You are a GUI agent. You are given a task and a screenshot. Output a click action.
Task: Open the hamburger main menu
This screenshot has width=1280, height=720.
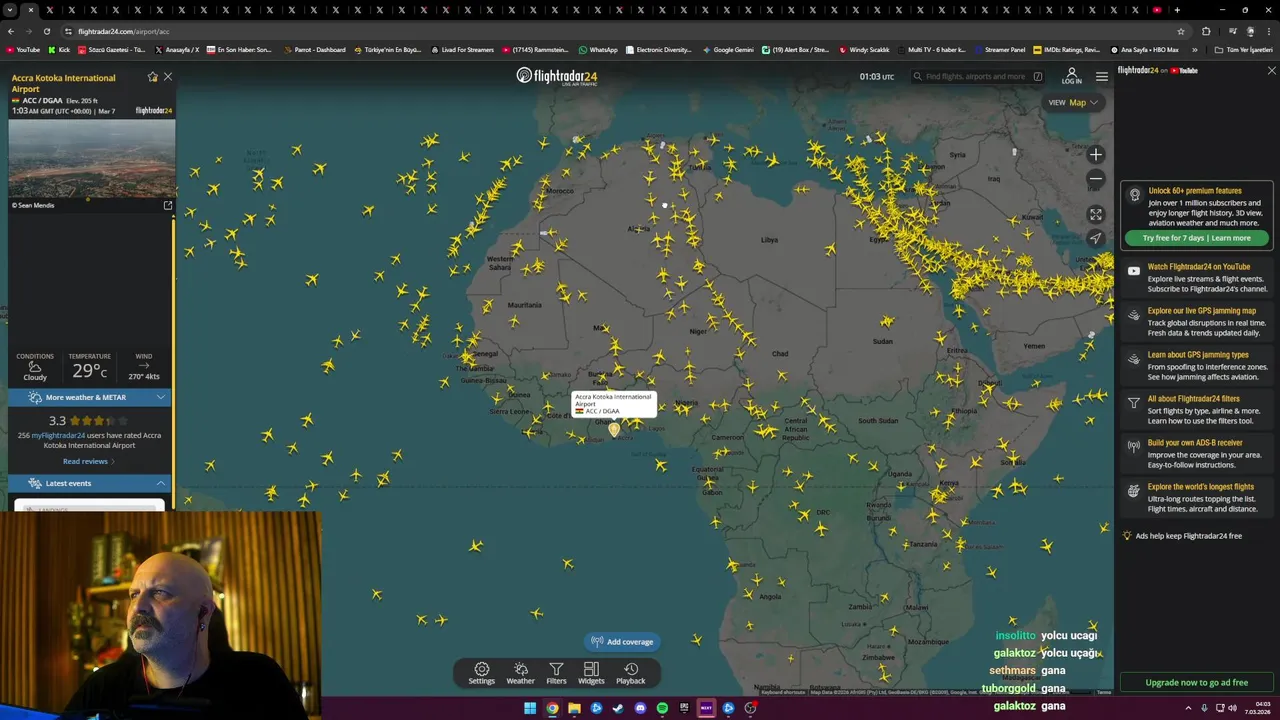point(1101,76)
